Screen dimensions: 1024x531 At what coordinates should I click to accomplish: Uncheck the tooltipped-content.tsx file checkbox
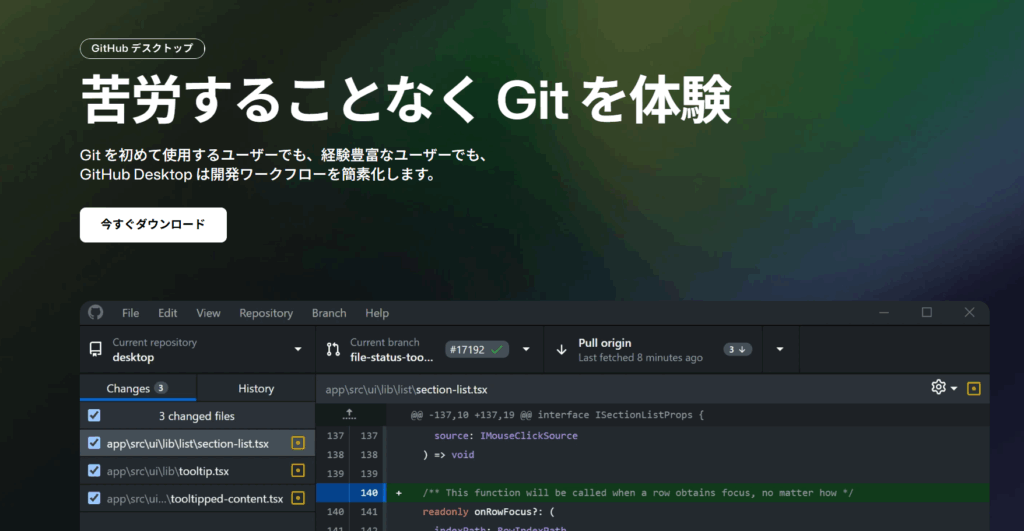point(94,498)
